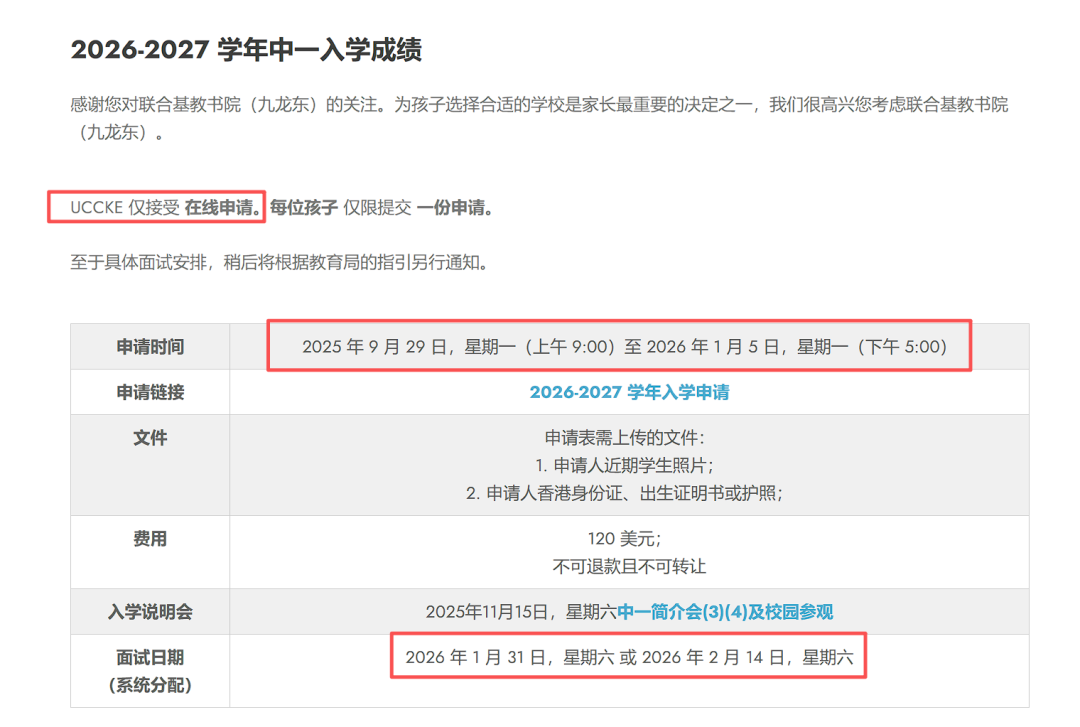Image resolution: width=1080 pixels, height=727 pixels.
Task: Select the 申请时间 table header
Action: click(150, 347)
